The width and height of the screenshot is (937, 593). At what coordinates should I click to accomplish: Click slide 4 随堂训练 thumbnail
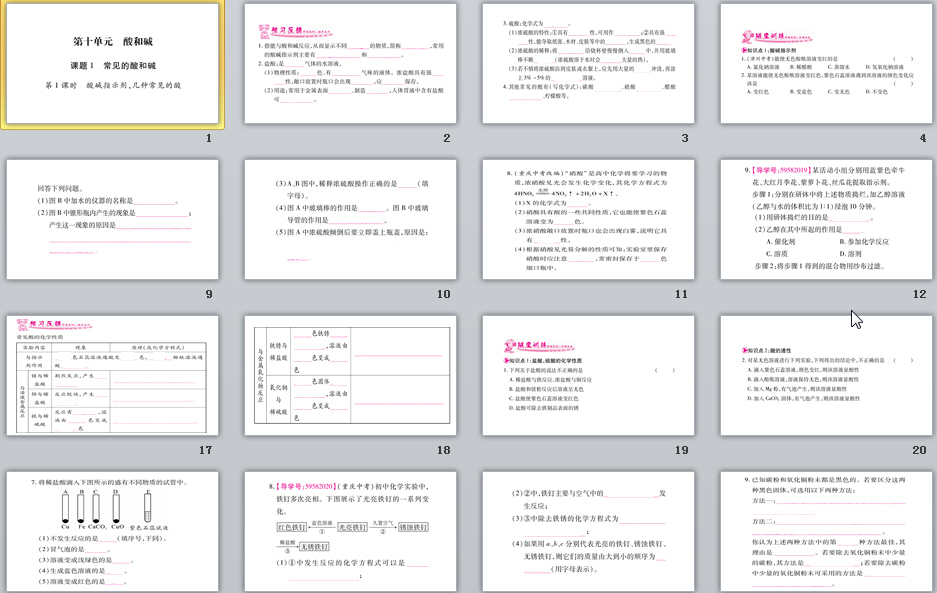(x=826, y=66)
